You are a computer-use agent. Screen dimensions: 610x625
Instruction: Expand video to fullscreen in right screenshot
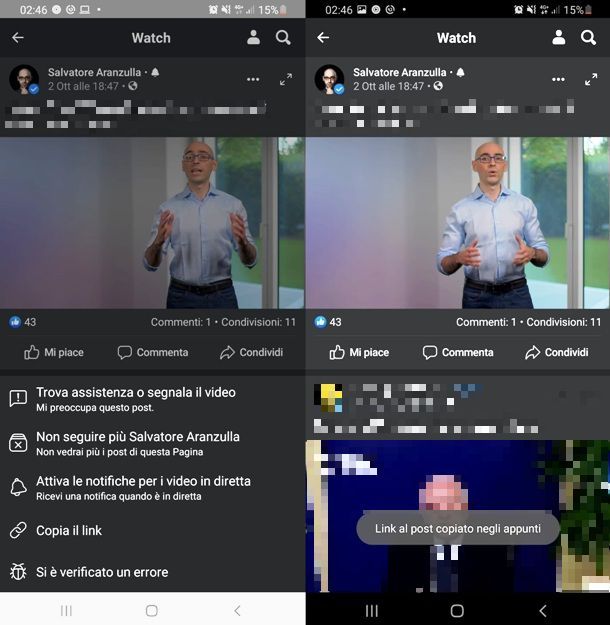[591, 79]
